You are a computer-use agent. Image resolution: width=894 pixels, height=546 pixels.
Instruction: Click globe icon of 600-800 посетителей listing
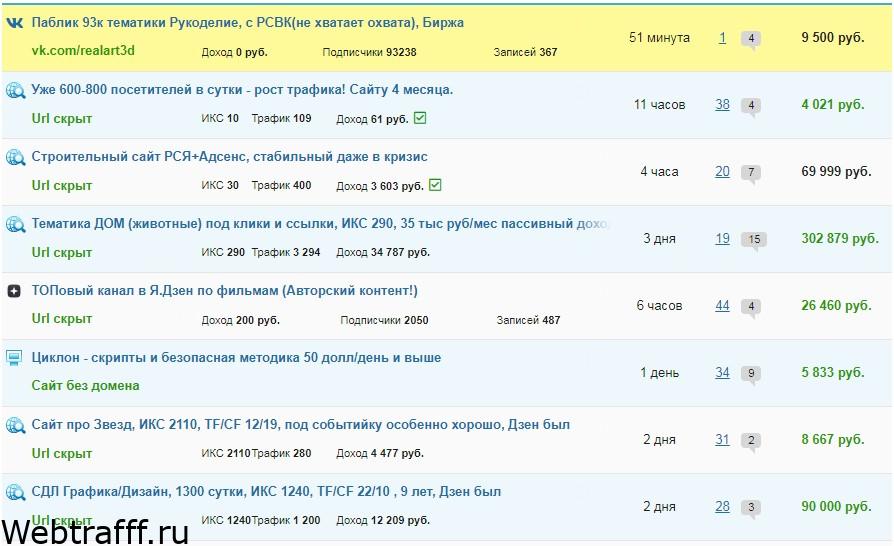click(15, 91)
